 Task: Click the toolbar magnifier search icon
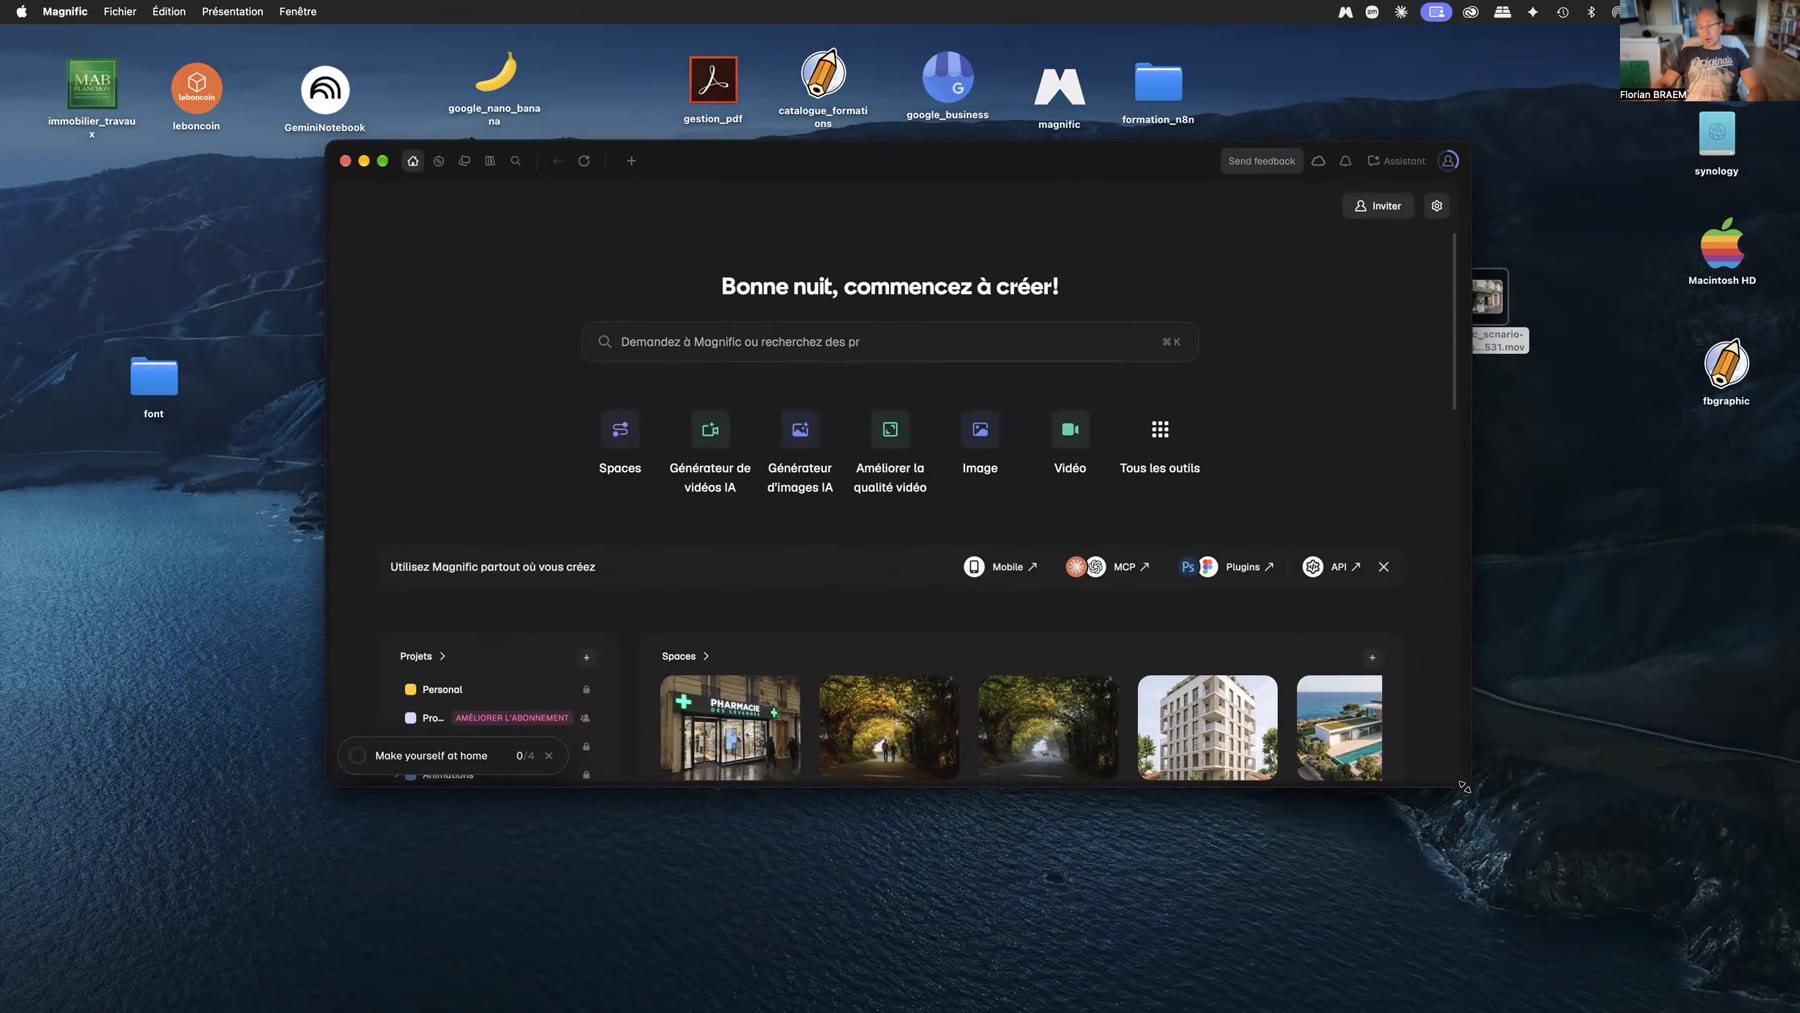tap(516, 161)
